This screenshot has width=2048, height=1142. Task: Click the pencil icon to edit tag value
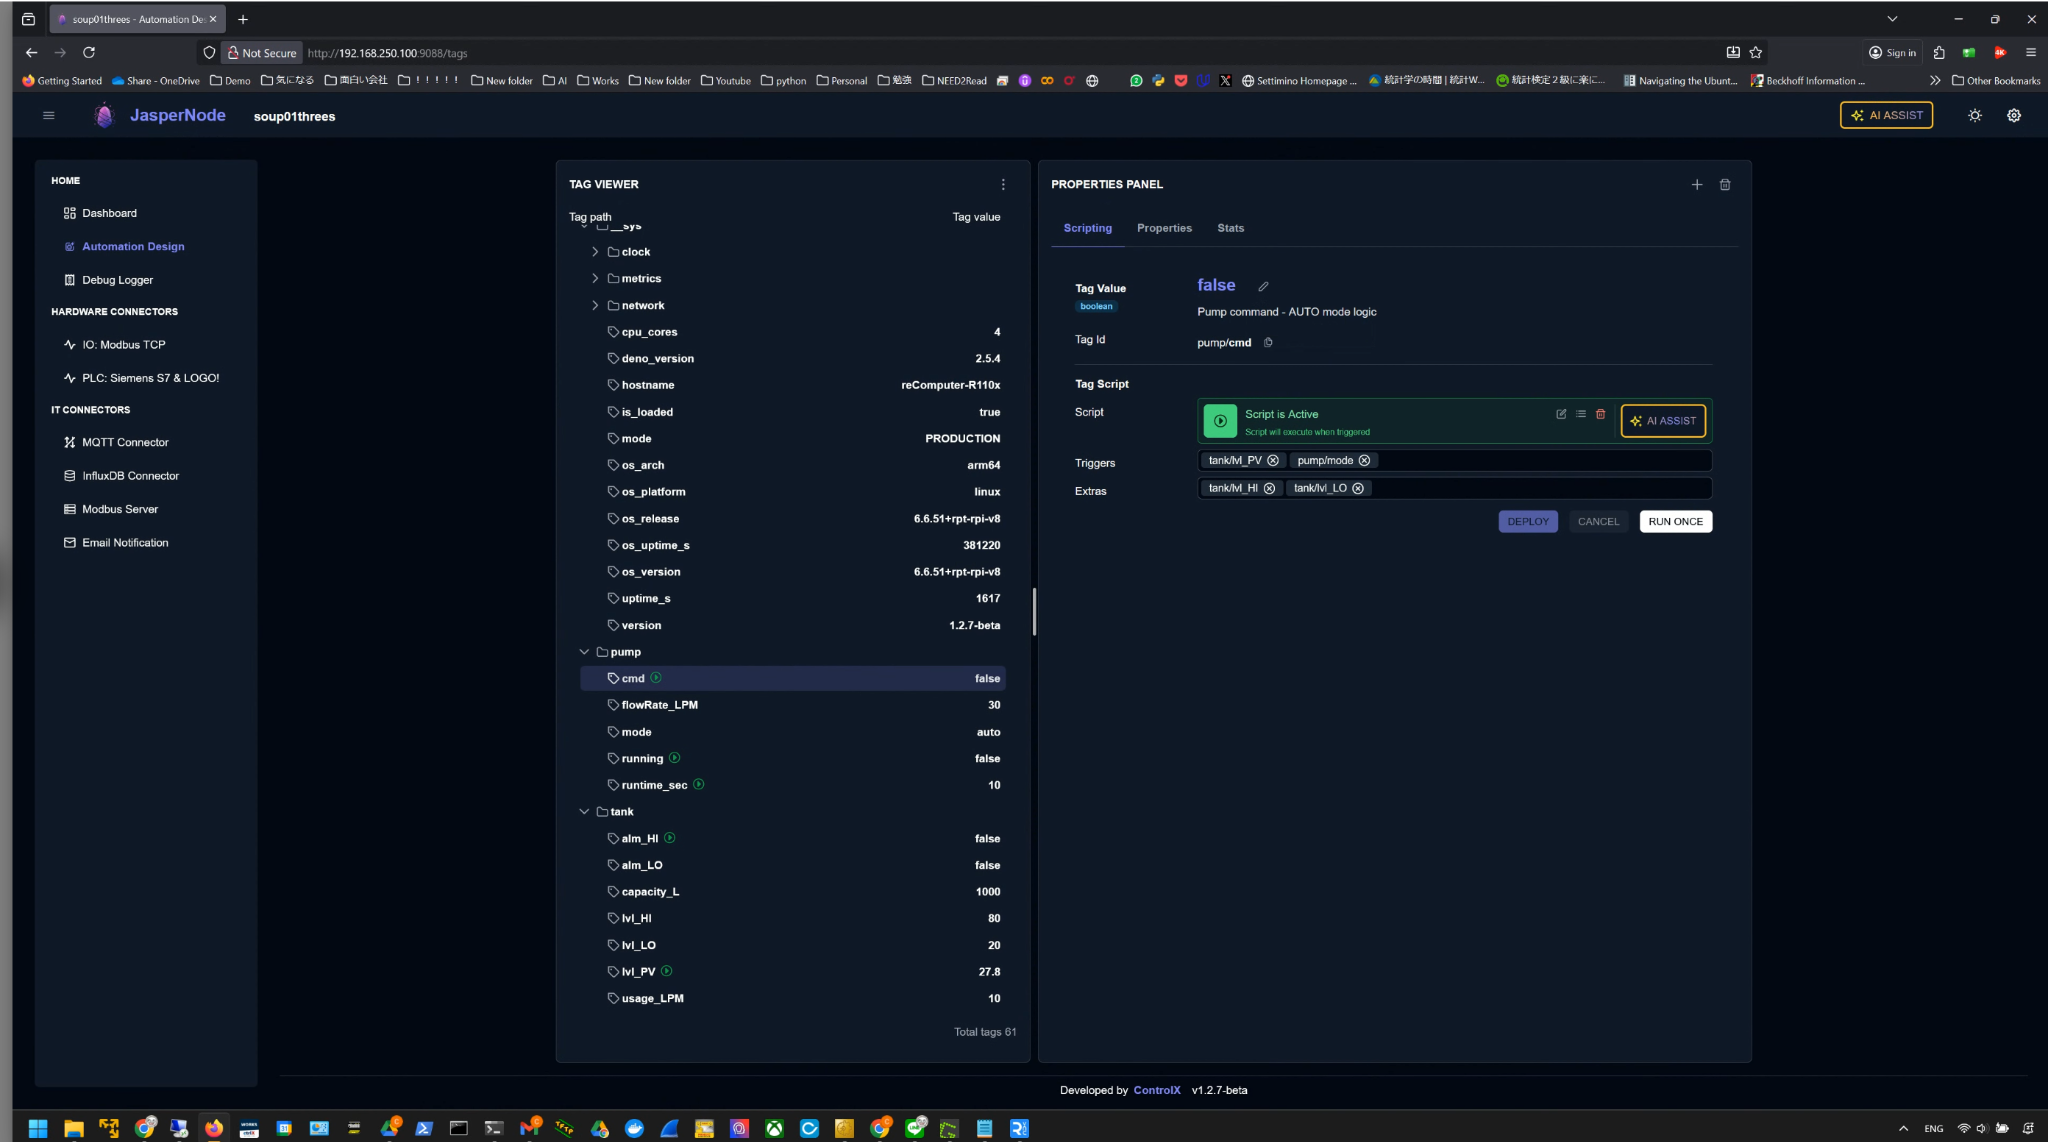click(1263, 287)
